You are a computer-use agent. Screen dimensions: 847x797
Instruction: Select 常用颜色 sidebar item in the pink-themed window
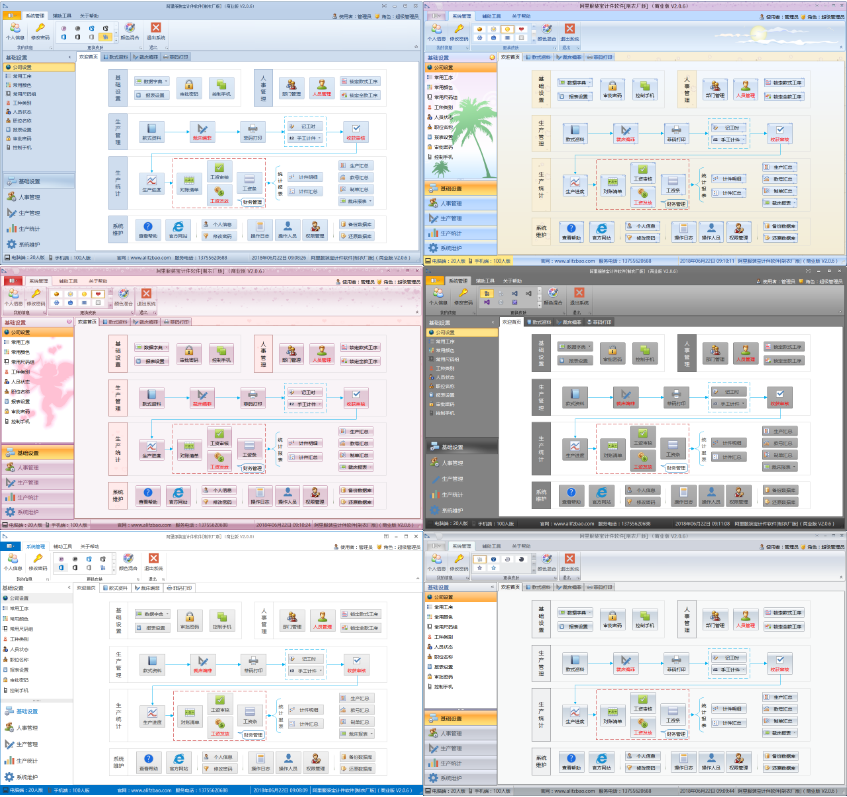click(x=22, y=351)
